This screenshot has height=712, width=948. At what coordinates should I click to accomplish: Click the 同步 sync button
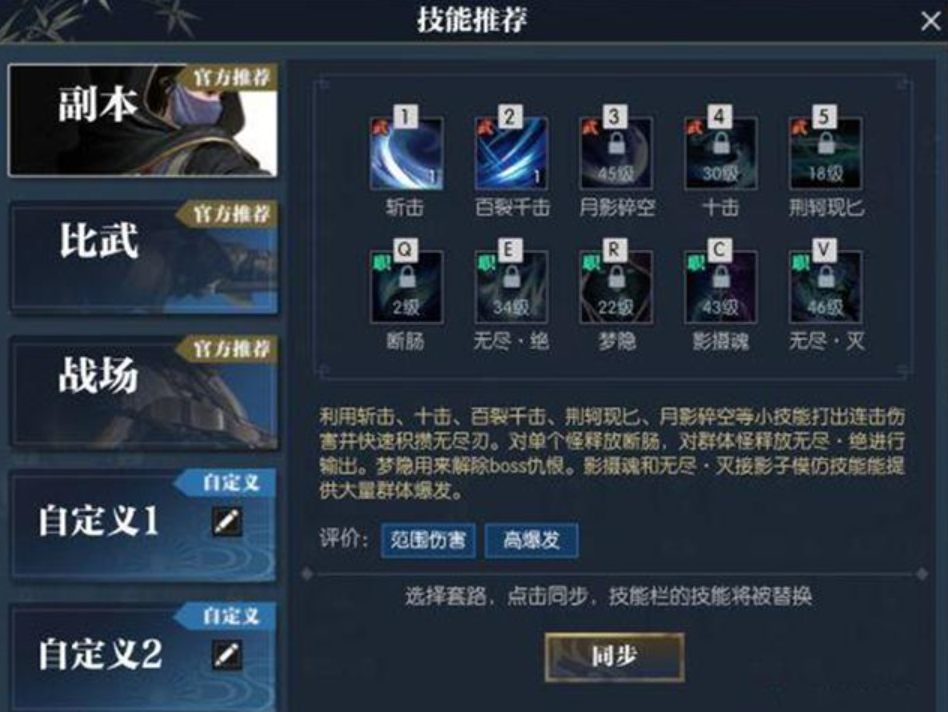tap(615, 657)
